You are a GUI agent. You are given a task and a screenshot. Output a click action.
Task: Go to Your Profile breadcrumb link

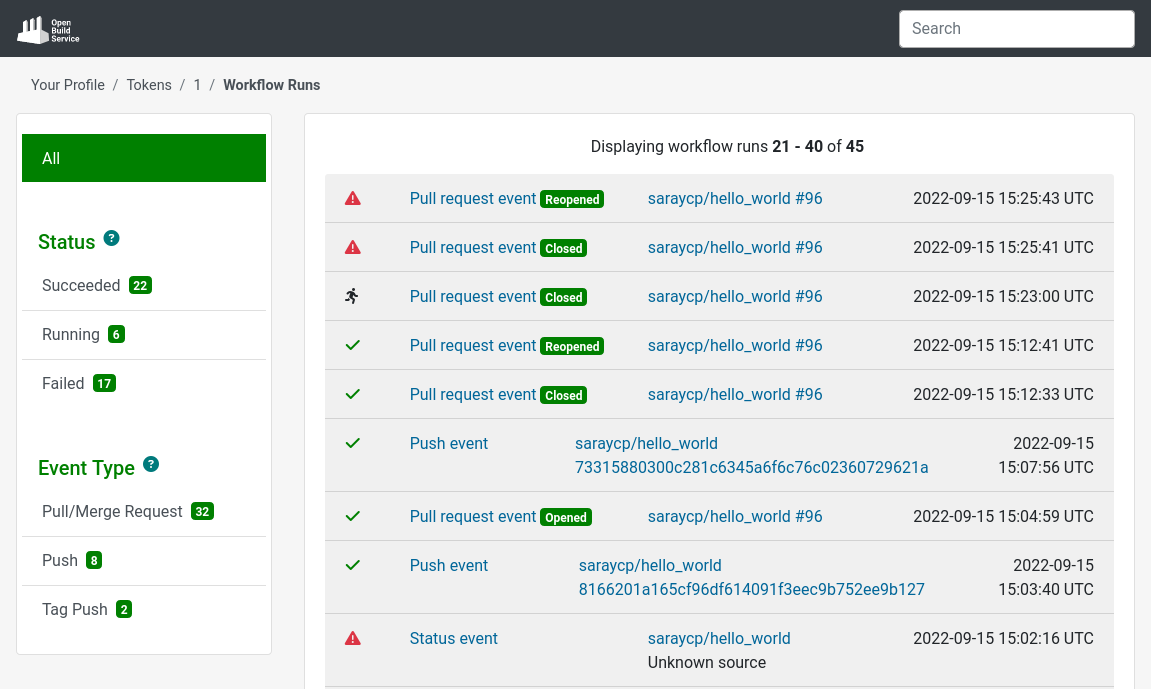pyautogui.click(x=68, y=85)
